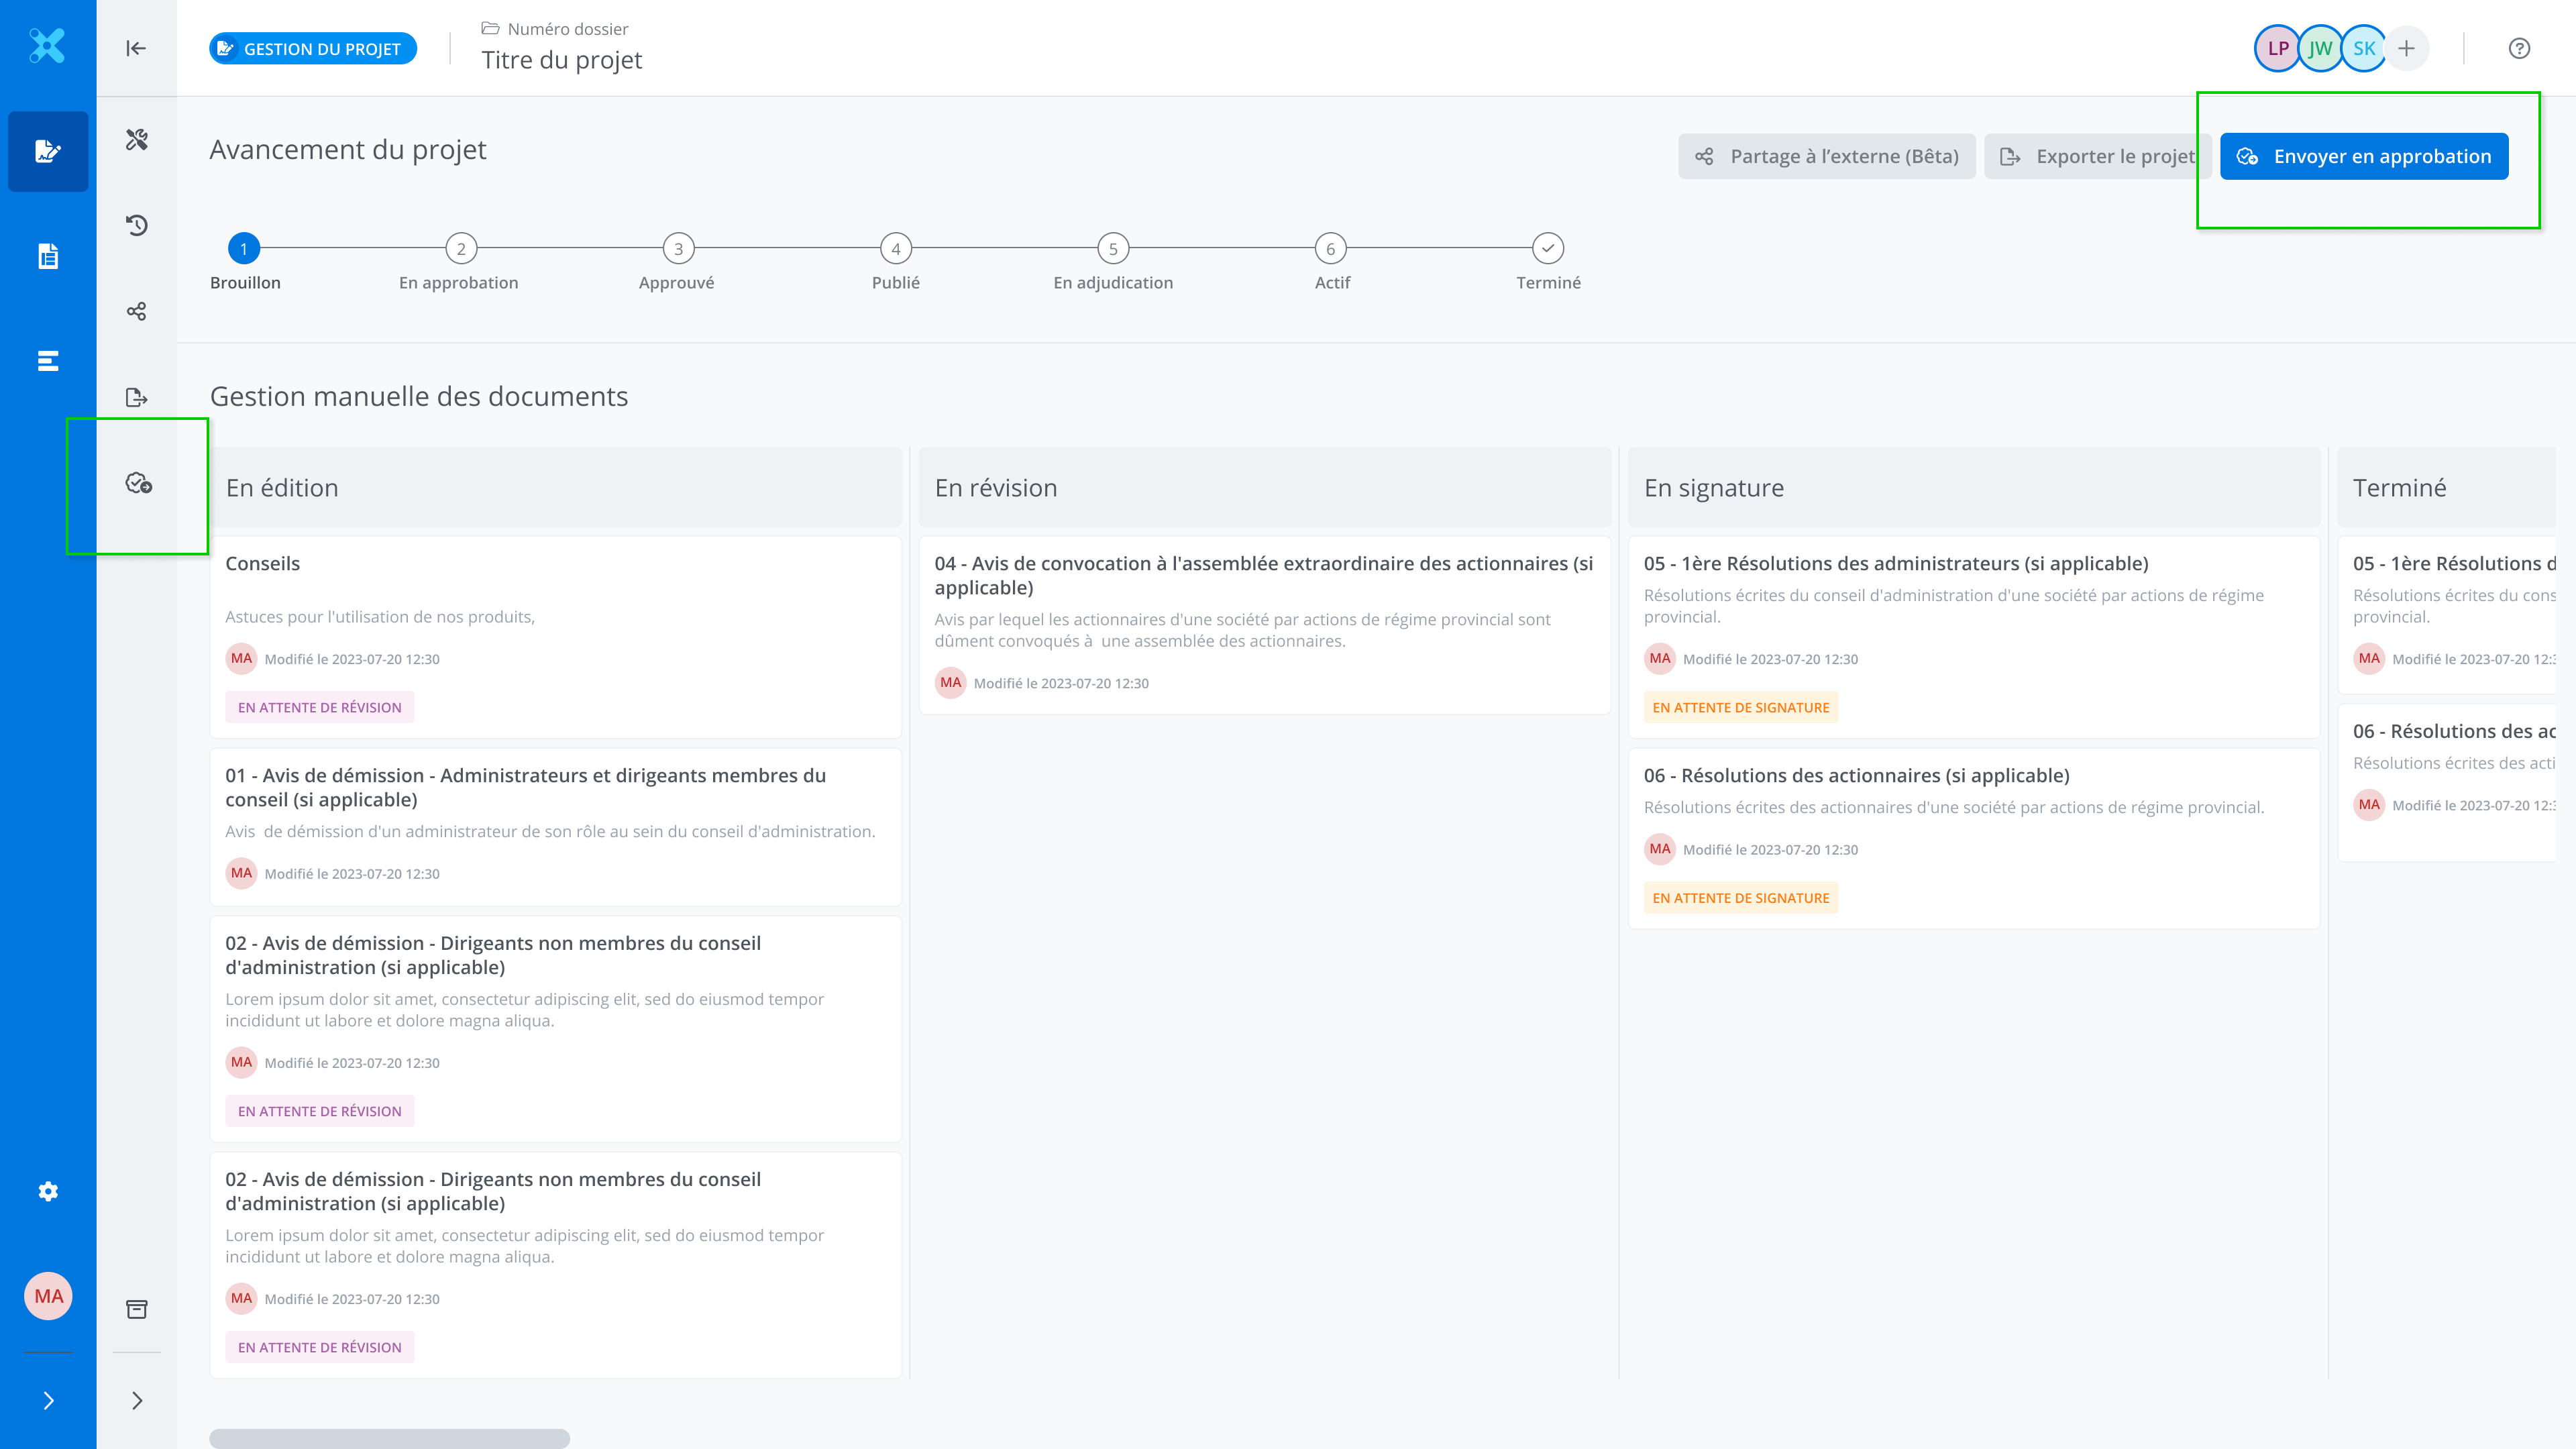Image resolution: width=2576 pixels, height=1449 pixels.
Task: Click Exporter le projet button
Action: (x=2096, y=156)
